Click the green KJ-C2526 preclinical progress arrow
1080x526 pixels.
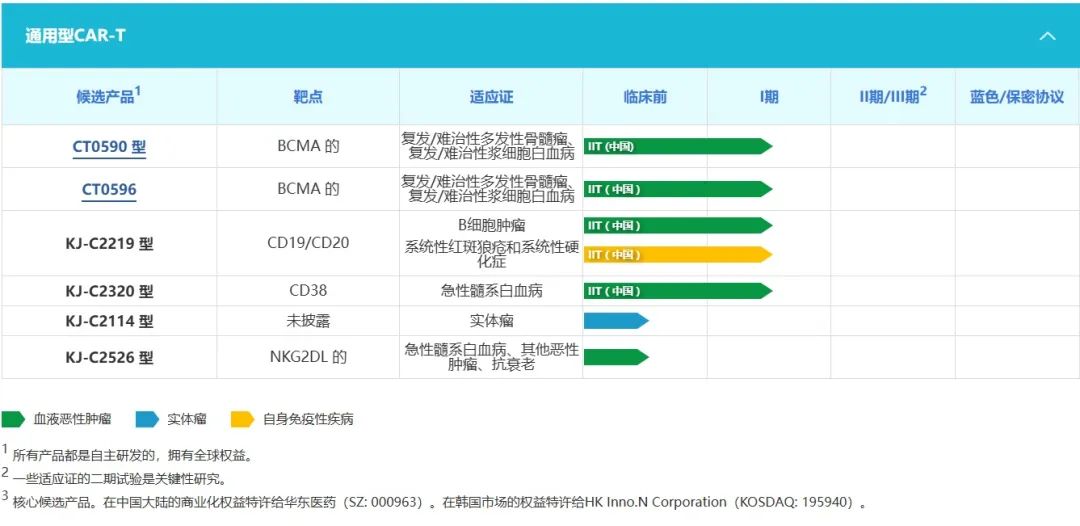point(615,357)
